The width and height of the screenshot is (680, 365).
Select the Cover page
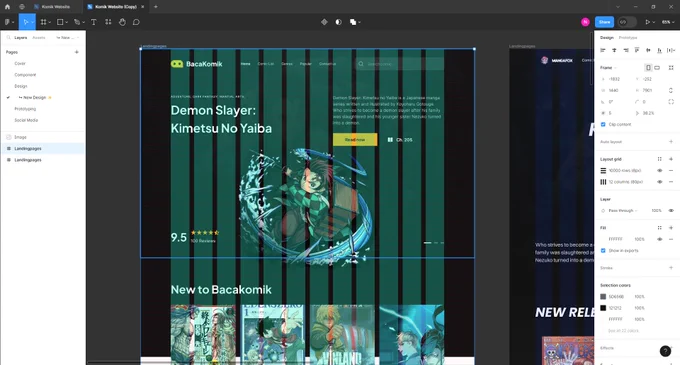[20, 63]
